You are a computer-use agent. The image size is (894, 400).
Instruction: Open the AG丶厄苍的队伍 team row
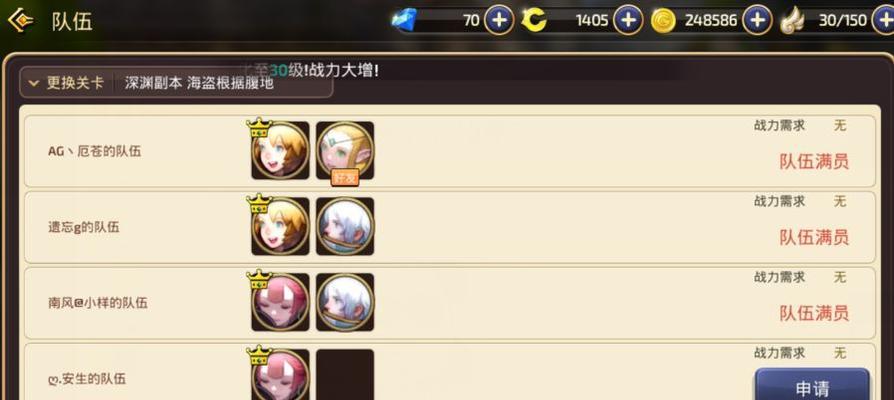tap(450, 151)
